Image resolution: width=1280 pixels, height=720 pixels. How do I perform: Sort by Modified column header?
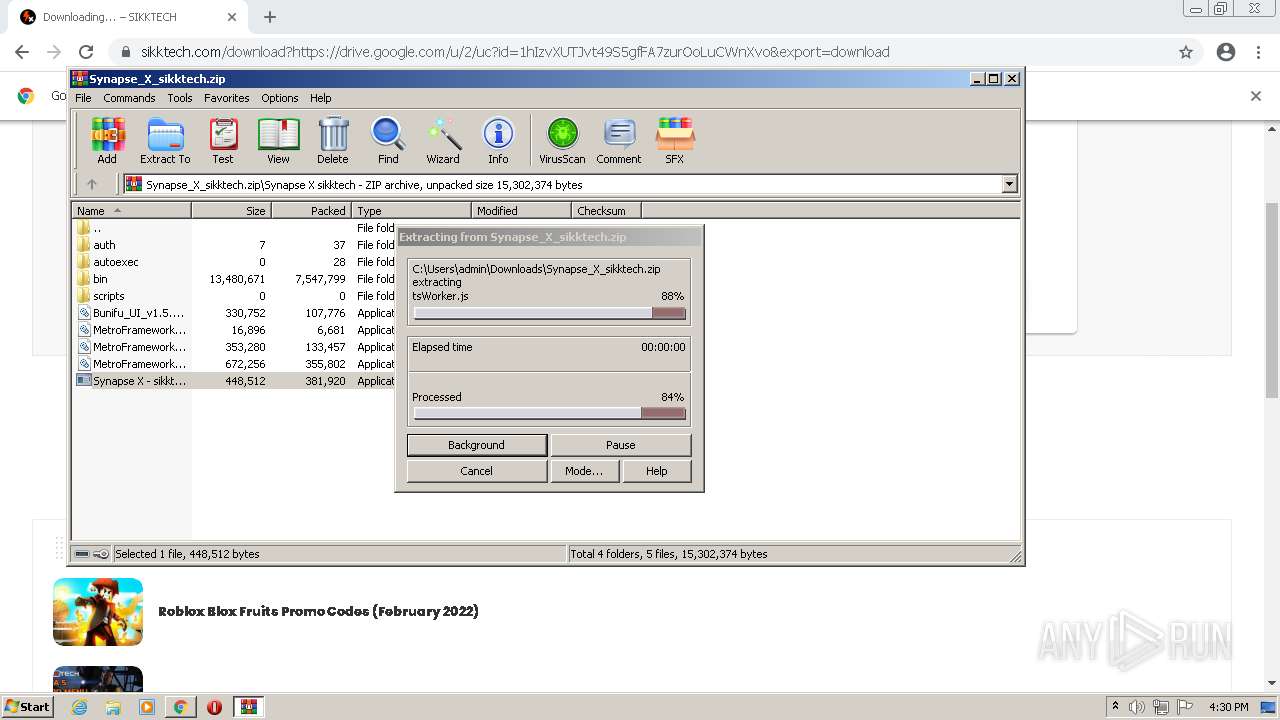521,210
